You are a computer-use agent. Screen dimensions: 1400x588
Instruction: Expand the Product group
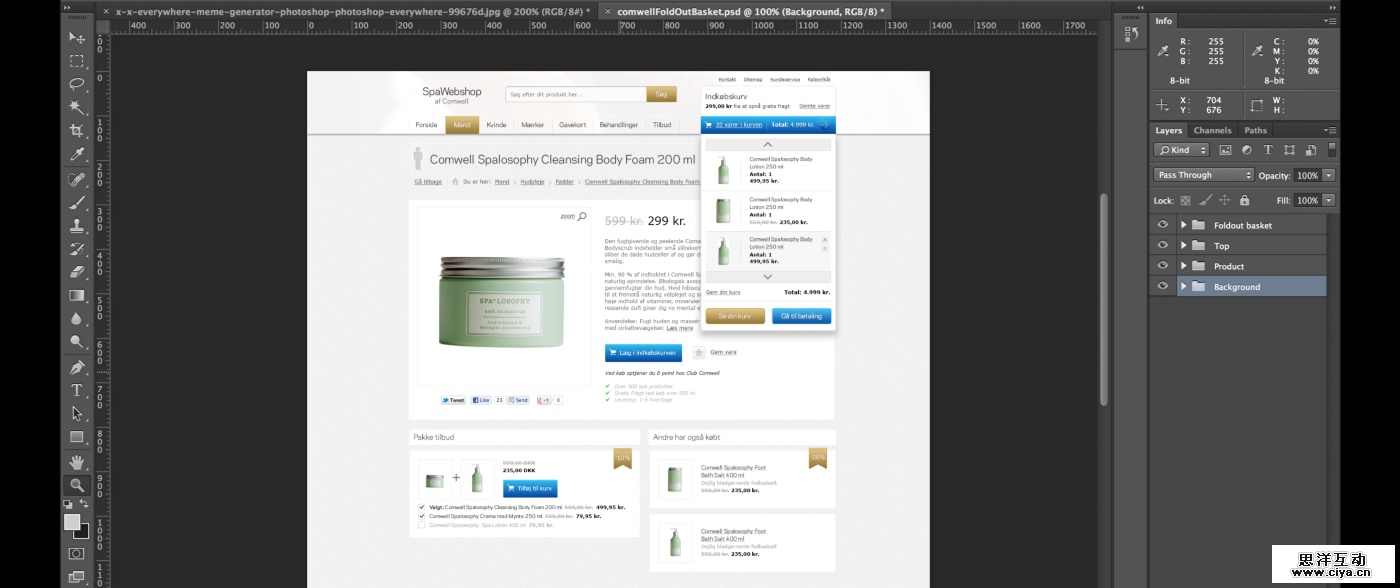click(x=1184, y=266)
